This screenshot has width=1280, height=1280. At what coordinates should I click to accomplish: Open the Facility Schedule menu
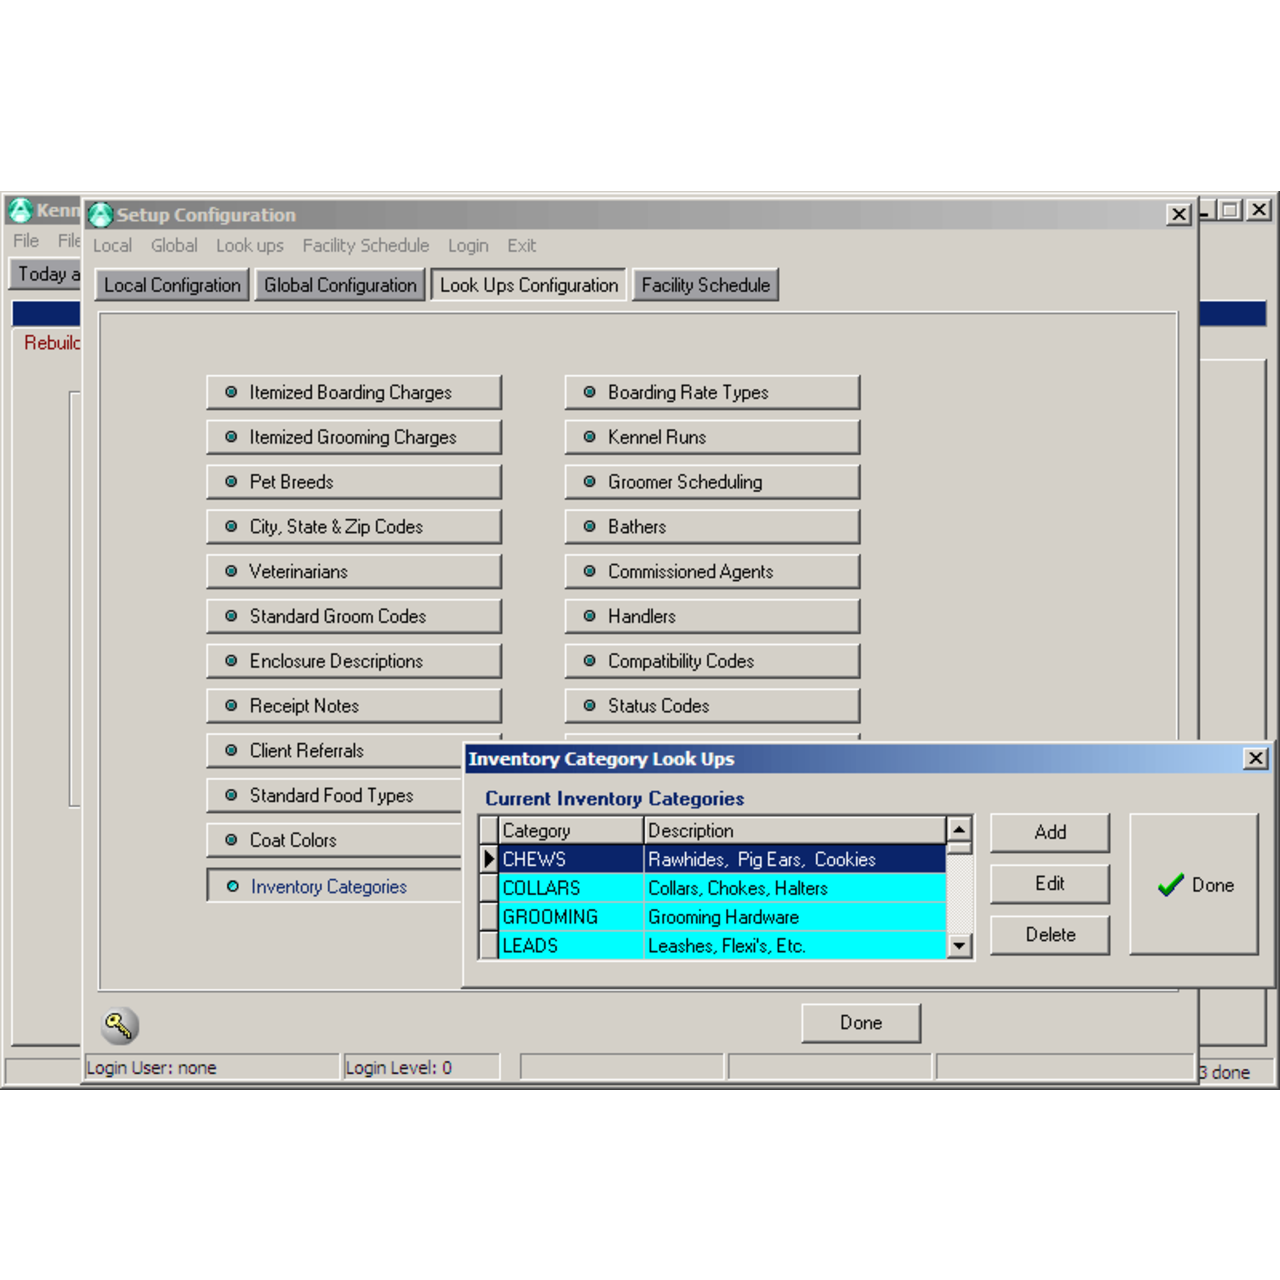pos(365,246)
